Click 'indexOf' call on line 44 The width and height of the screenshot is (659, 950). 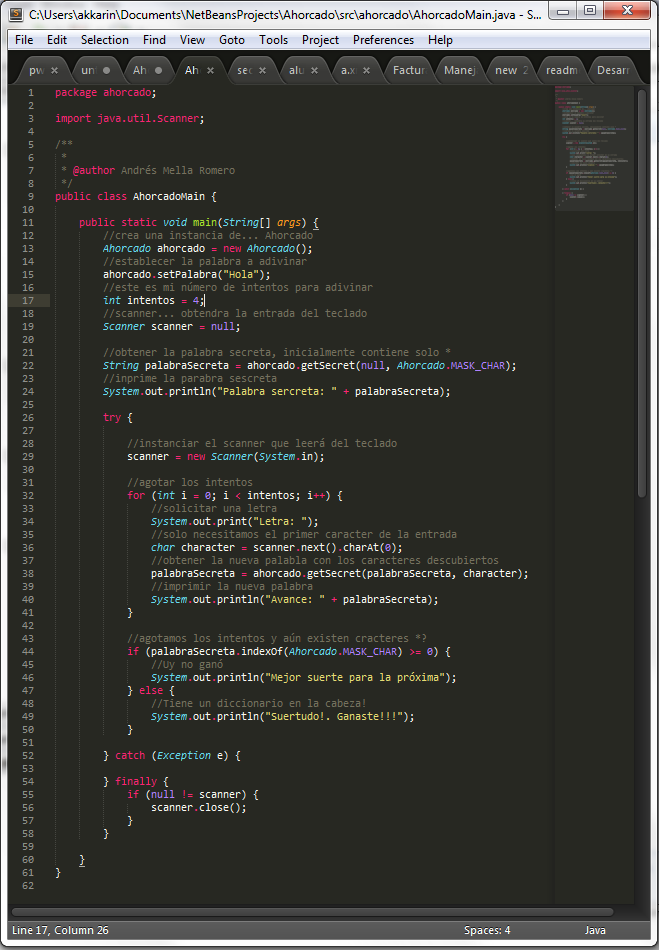coord(262,652)
